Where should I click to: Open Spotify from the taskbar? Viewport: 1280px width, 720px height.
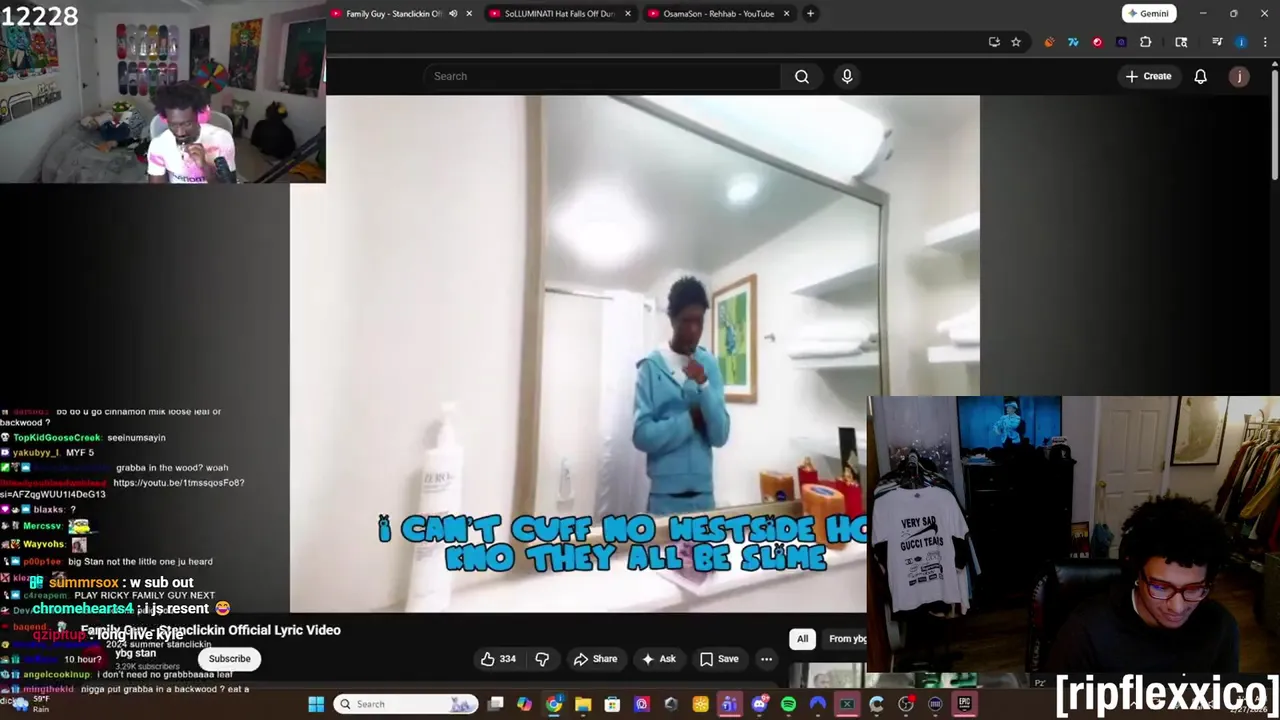788,704
